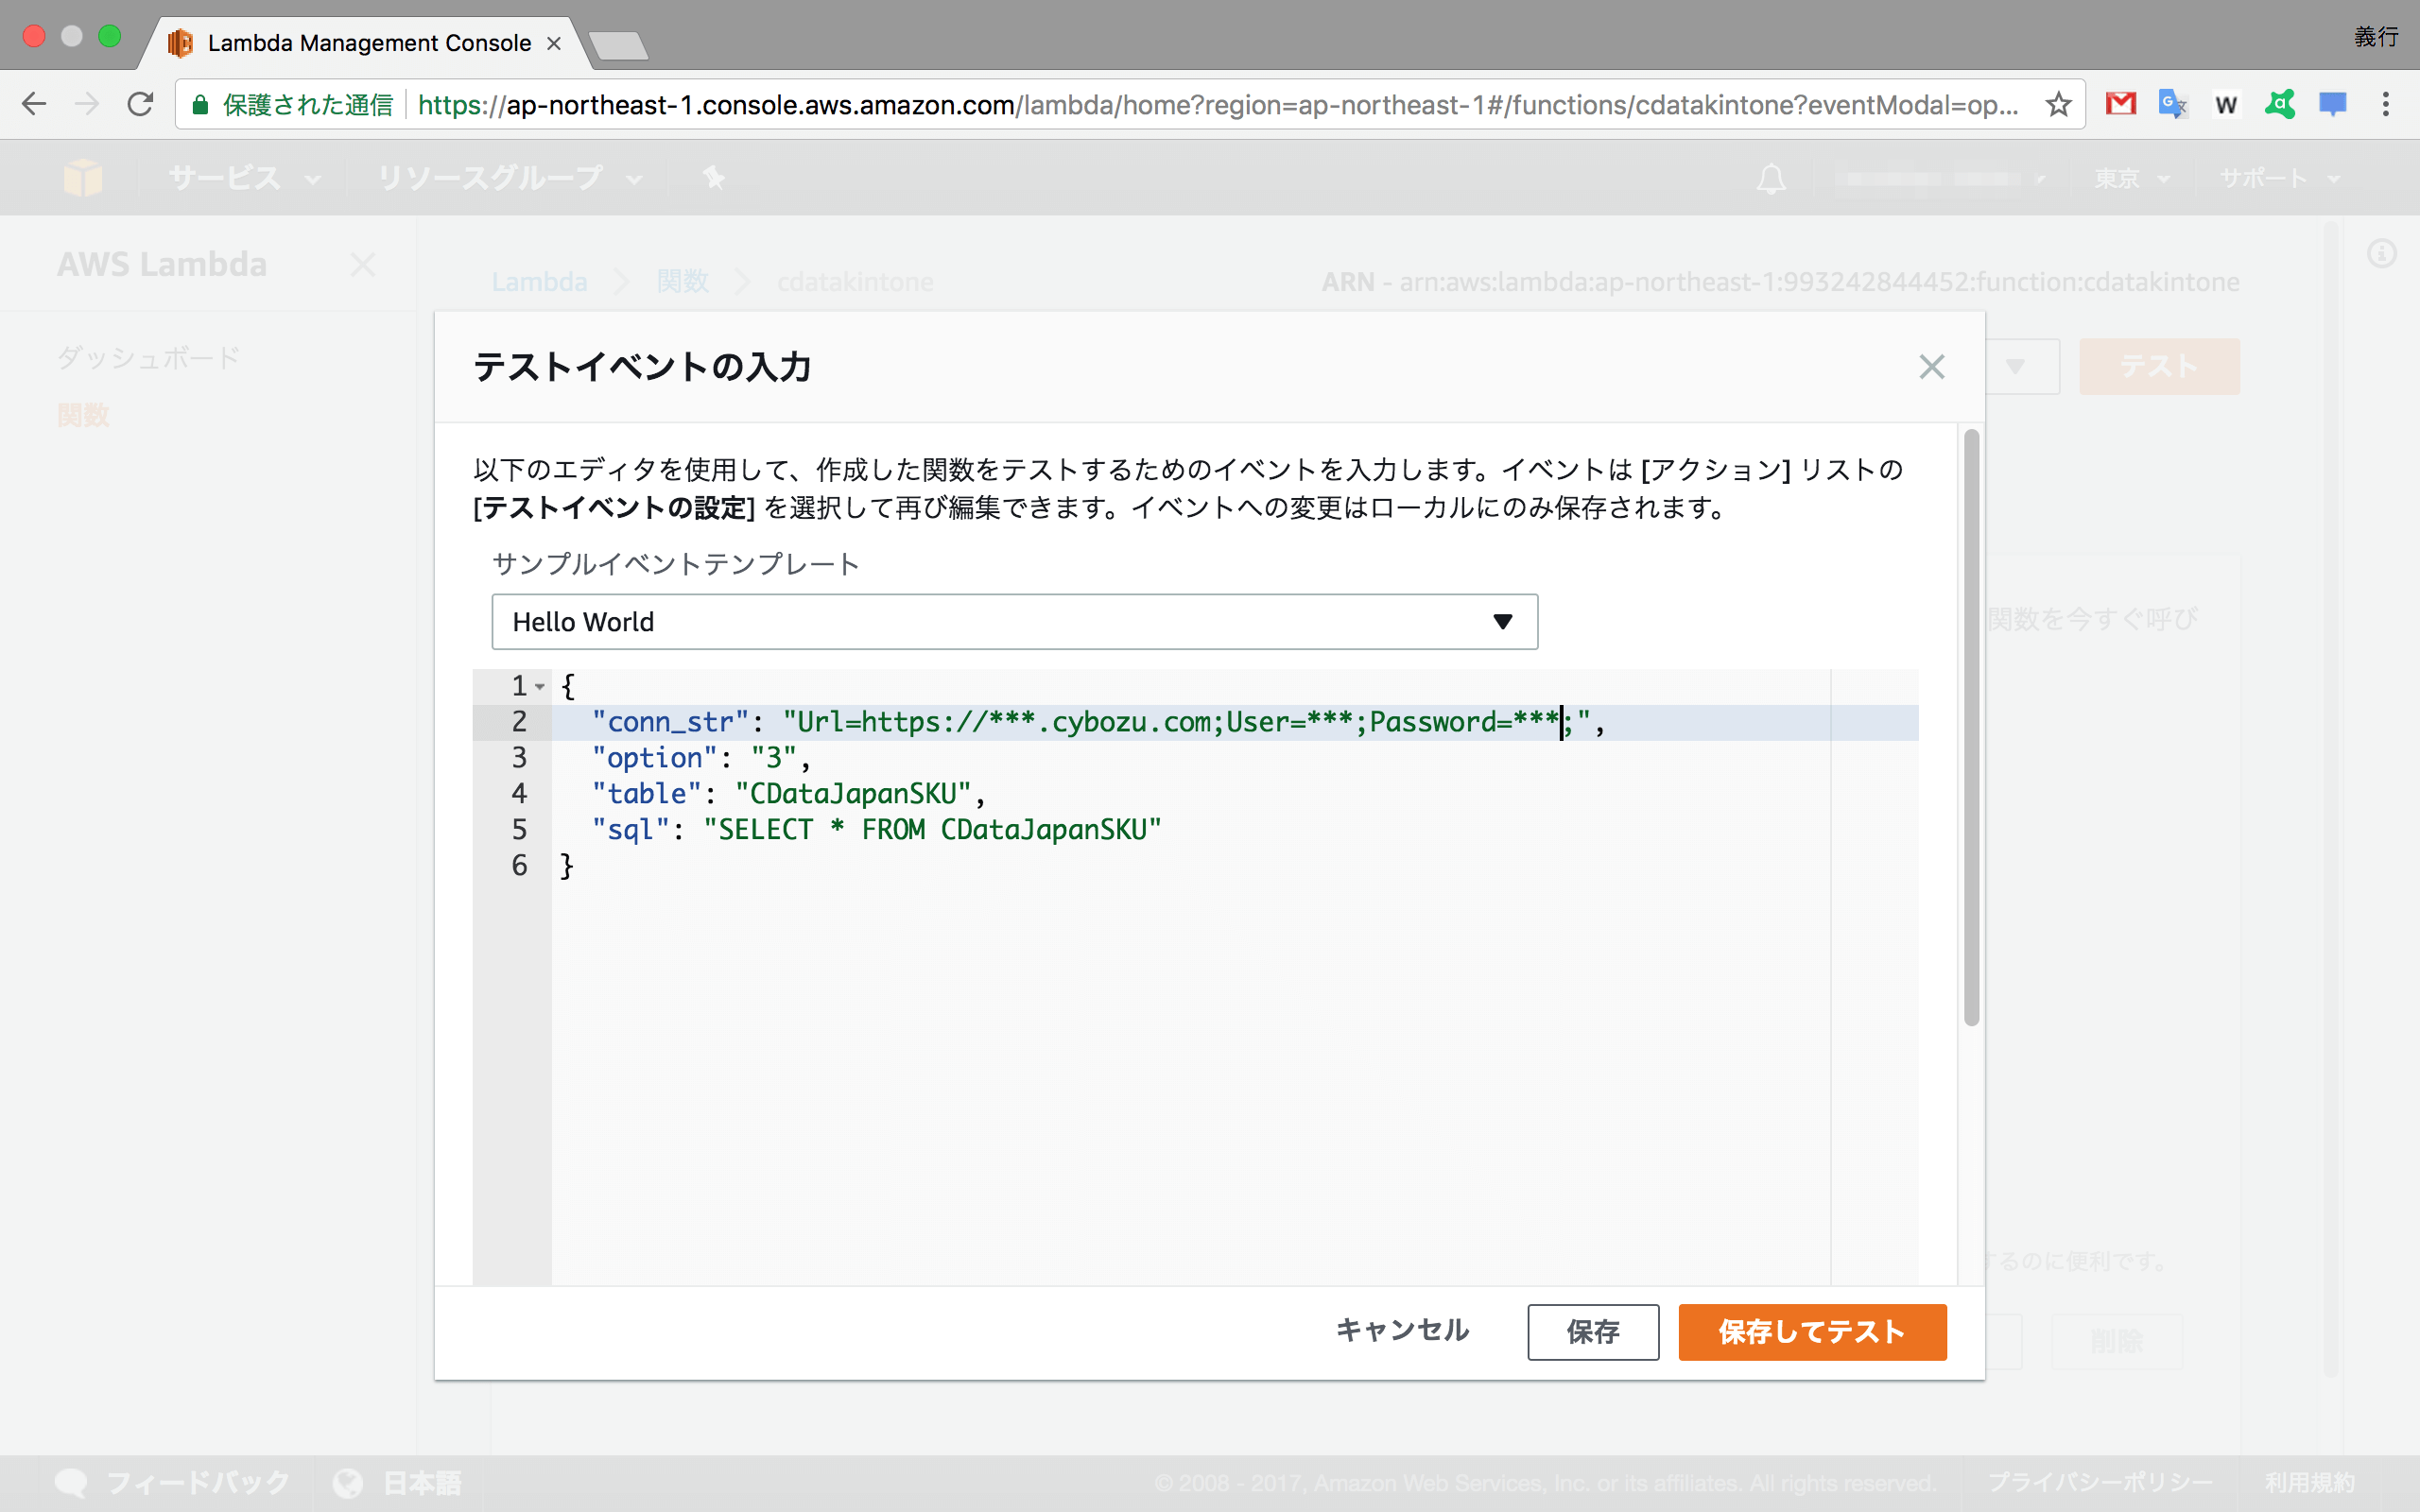Click the blue chat bubble extension icon

click(2332, 104)
